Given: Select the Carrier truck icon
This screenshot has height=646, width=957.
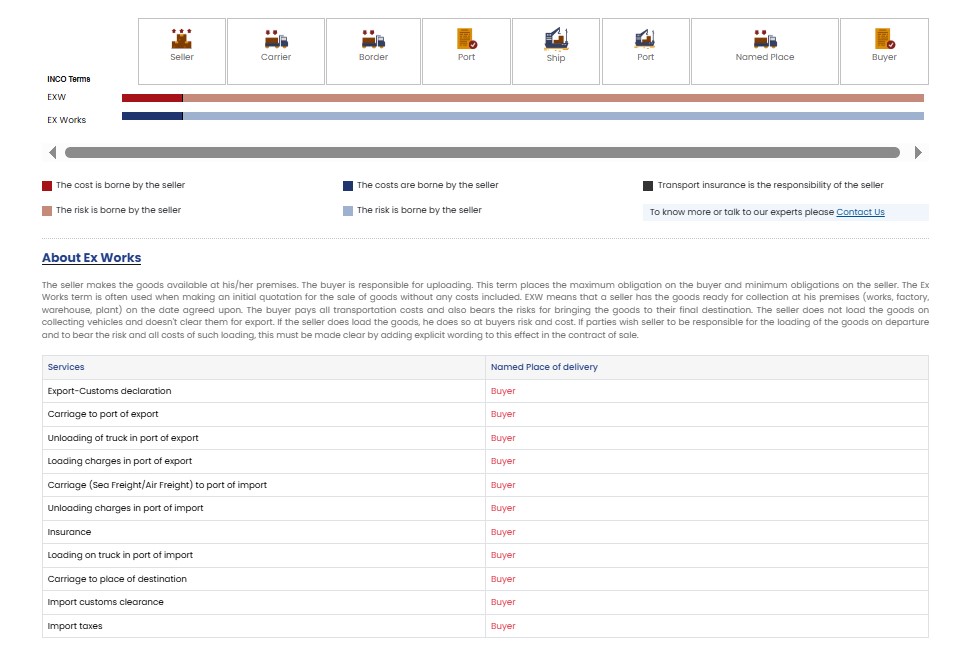Looking at the screenshot, I should click(276, 40).
